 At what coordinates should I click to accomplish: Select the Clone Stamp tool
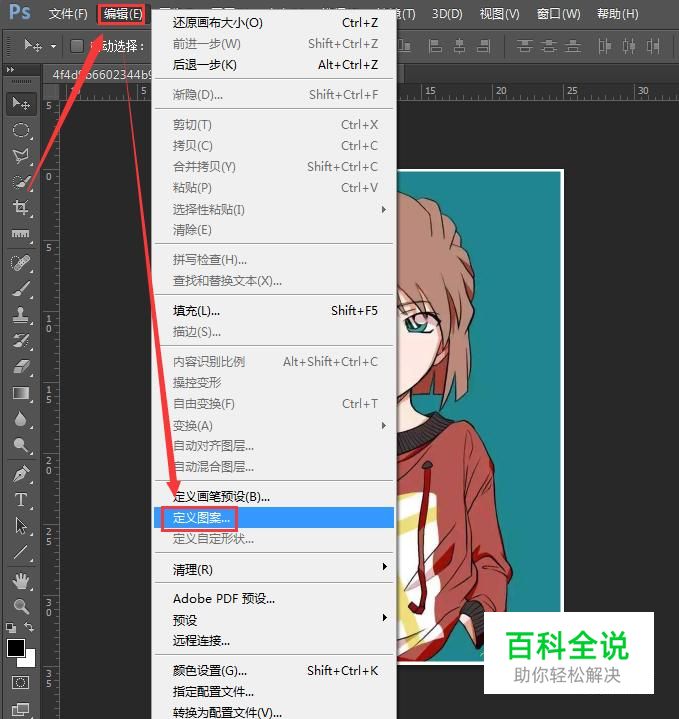coord(21,315)
